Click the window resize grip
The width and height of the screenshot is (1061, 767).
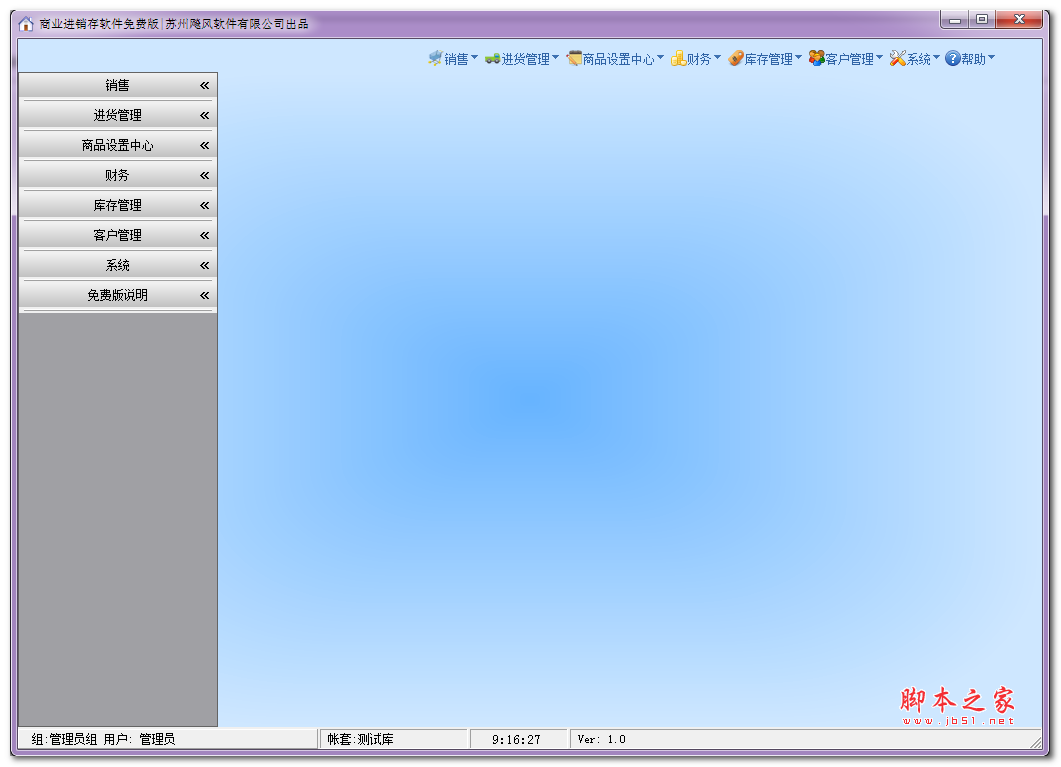pos(1035,742)
